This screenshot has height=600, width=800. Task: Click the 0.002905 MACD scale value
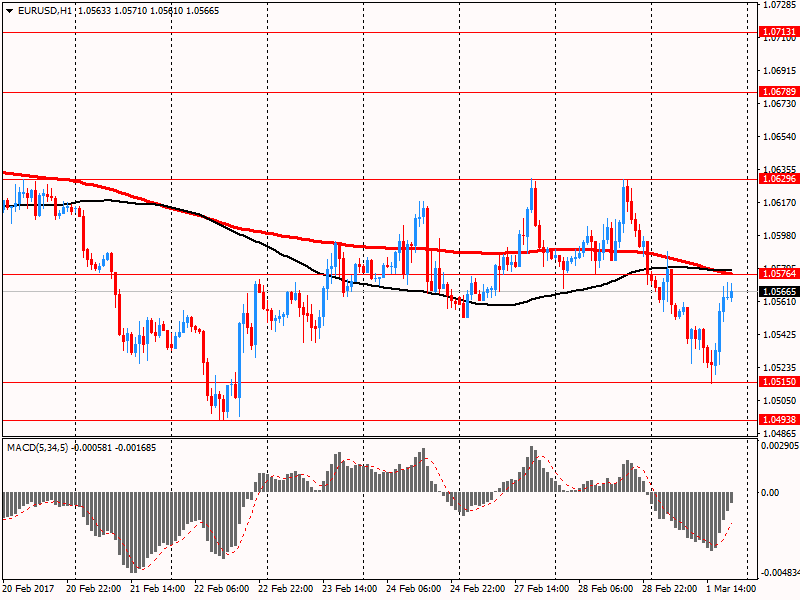(x=778, y=444)
